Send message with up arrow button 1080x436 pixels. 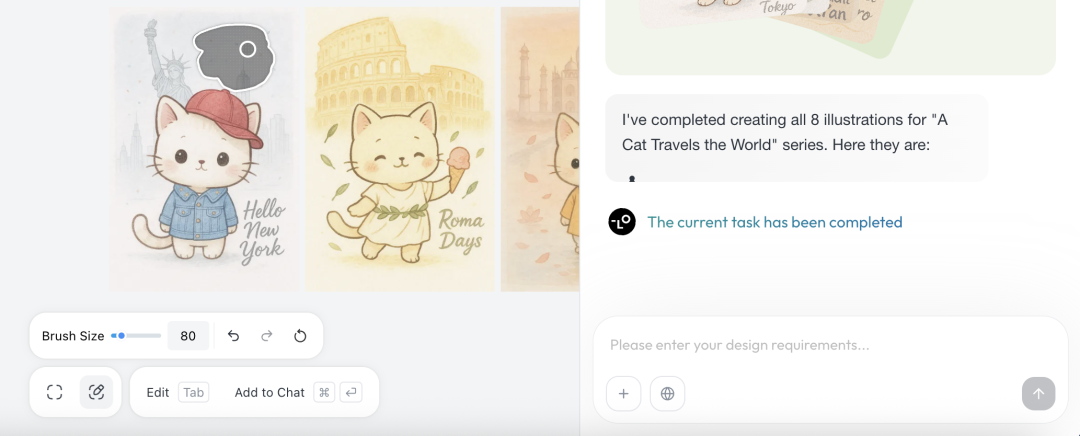click(1038, 394)
